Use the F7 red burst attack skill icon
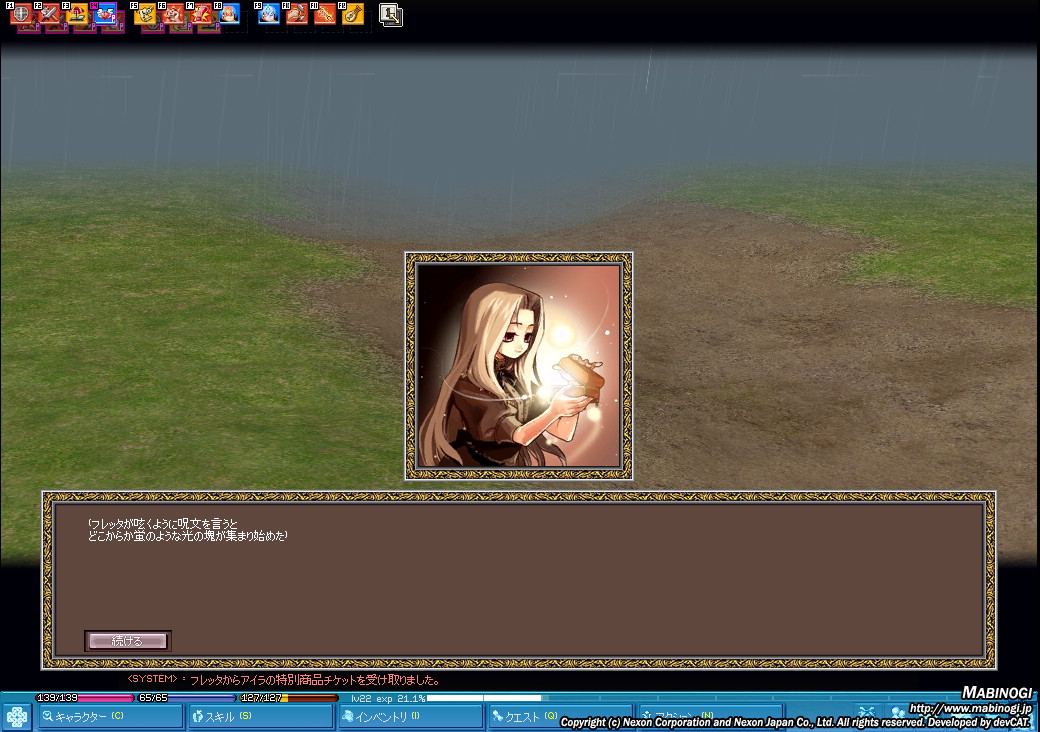The image size is (1040, 732). coord(201,13)
